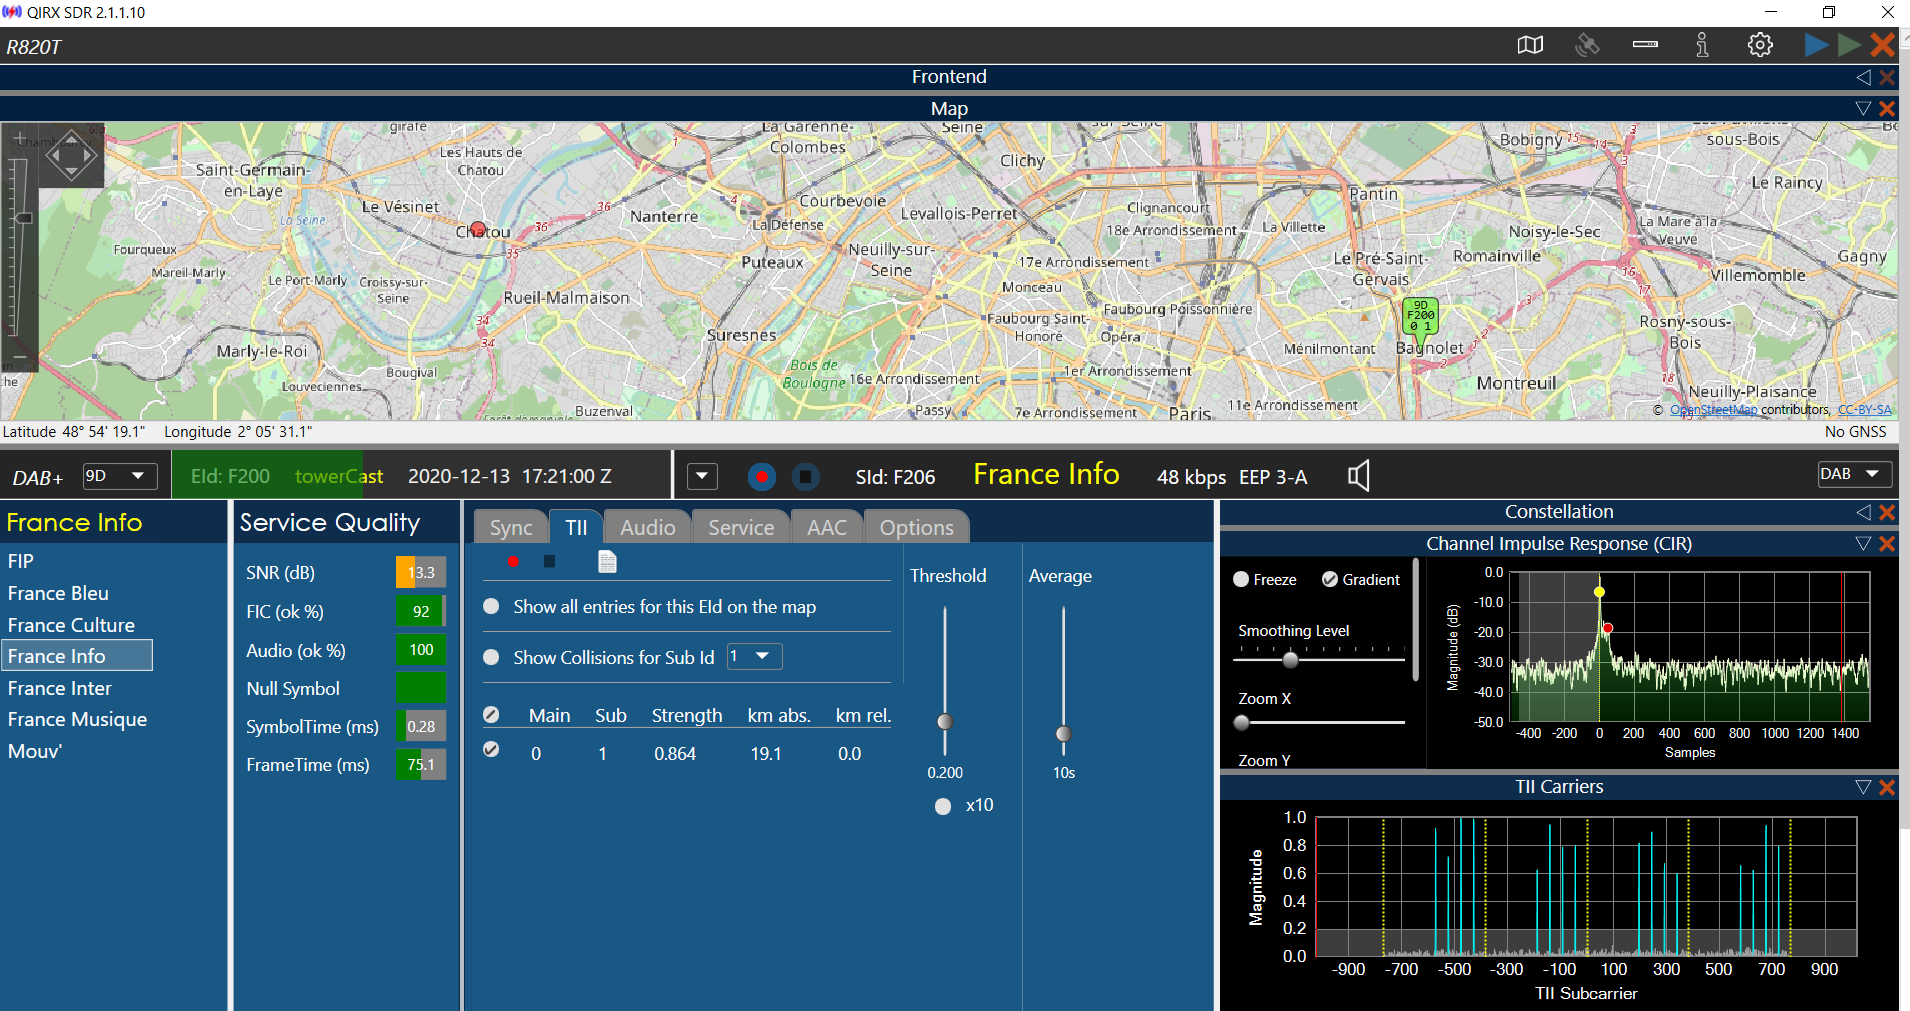Open the TII log file document icon
The width and height of the screenshot is (1910, 1011).
607,562
